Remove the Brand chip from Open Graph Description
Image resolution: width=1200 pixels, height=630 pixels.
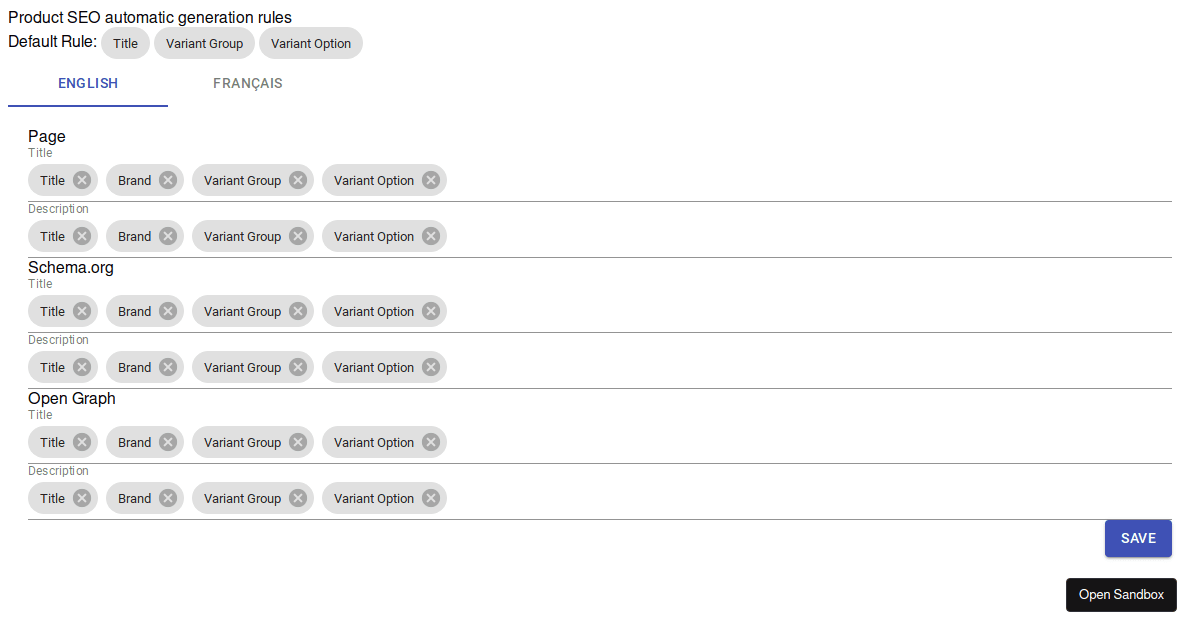(x=166, y=498)
